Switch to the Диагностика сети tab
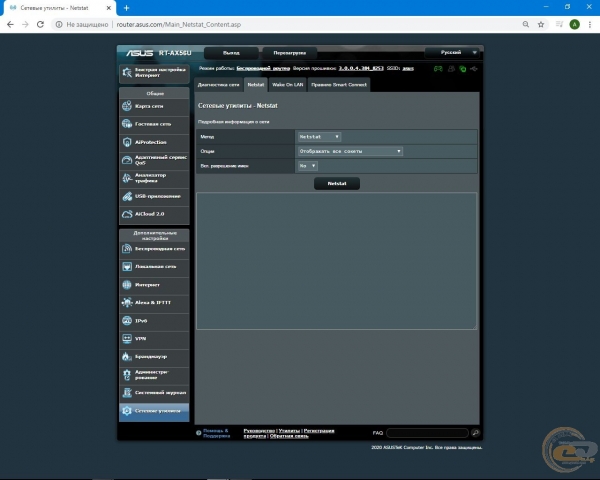 (218, 85)
